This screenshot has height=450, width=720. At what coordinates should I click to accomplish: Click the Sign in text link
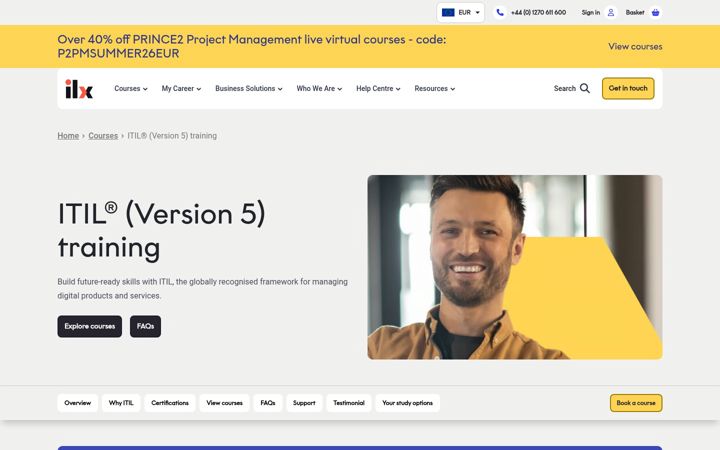pos(591,12)
